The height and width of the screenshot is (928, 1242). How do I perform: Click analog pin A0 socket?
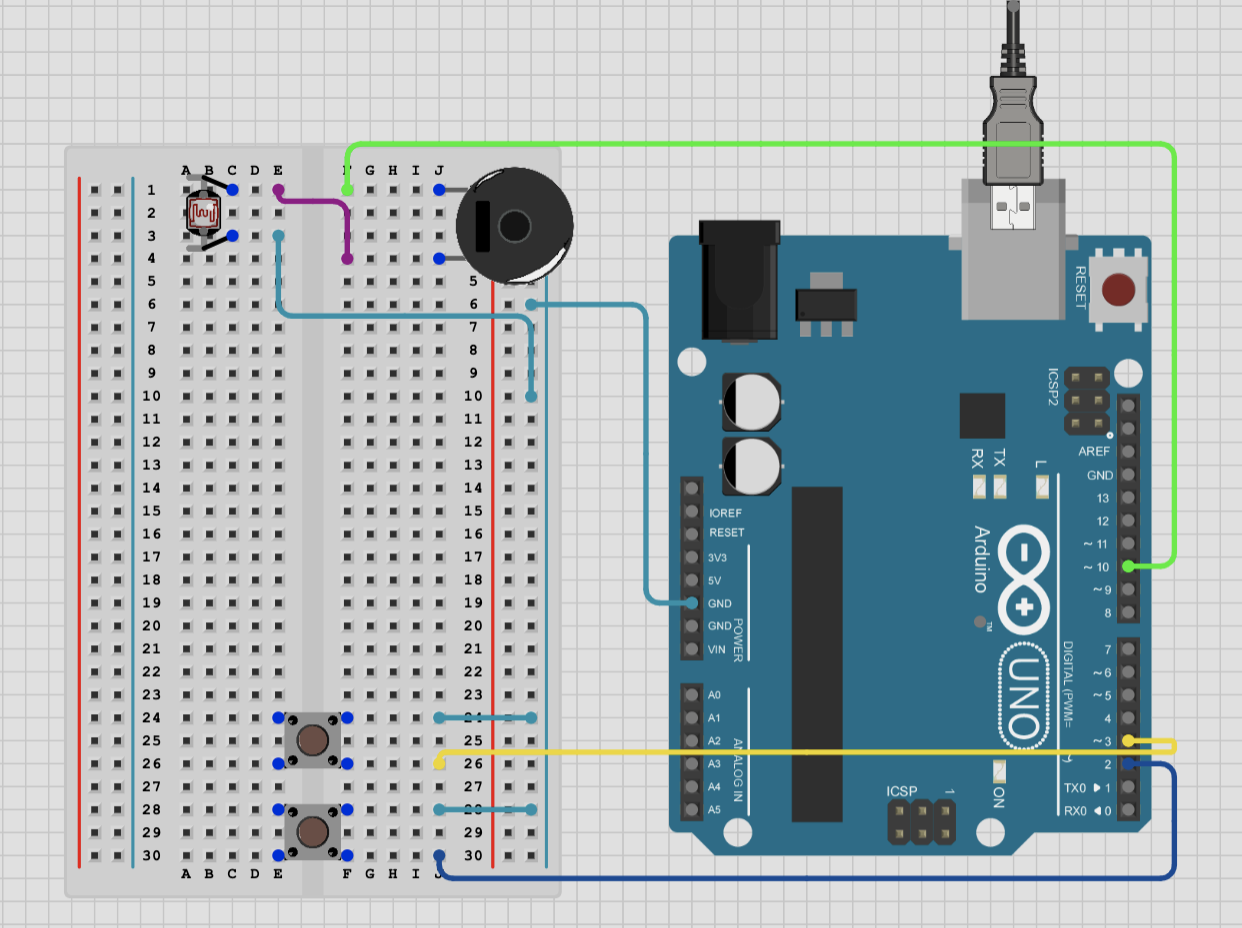[x=691, y=694]
